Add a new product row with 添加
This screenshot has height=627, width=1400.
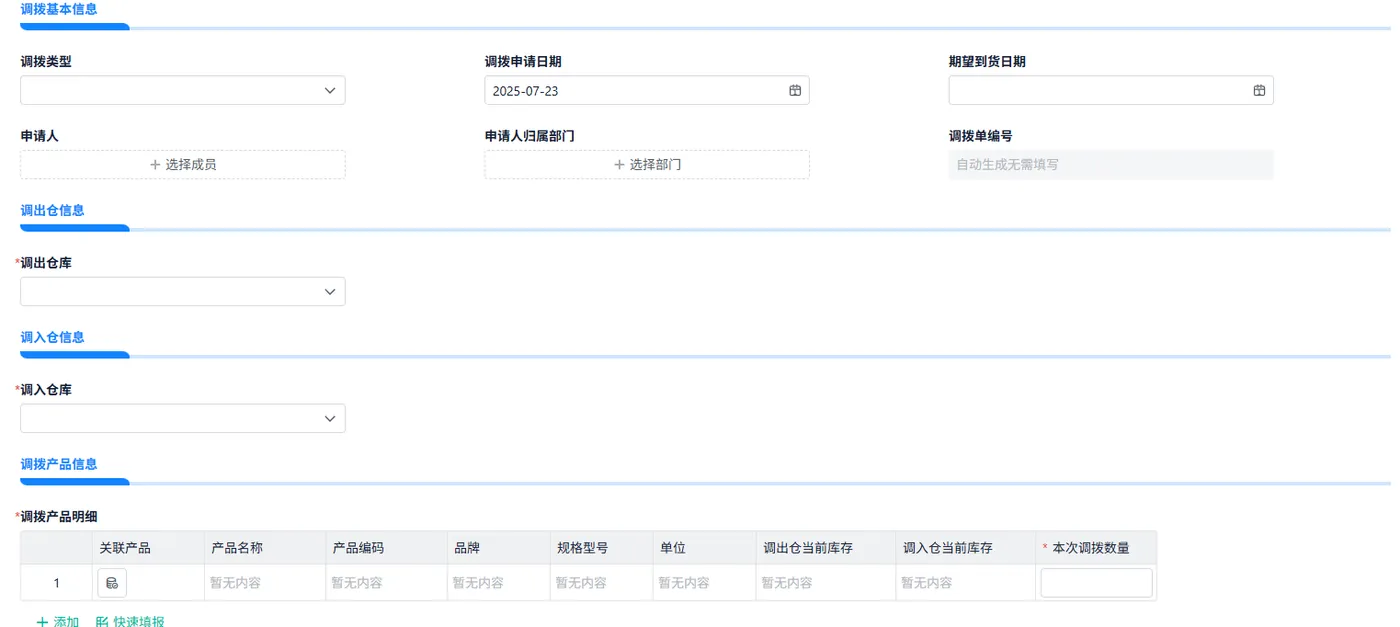58,622
